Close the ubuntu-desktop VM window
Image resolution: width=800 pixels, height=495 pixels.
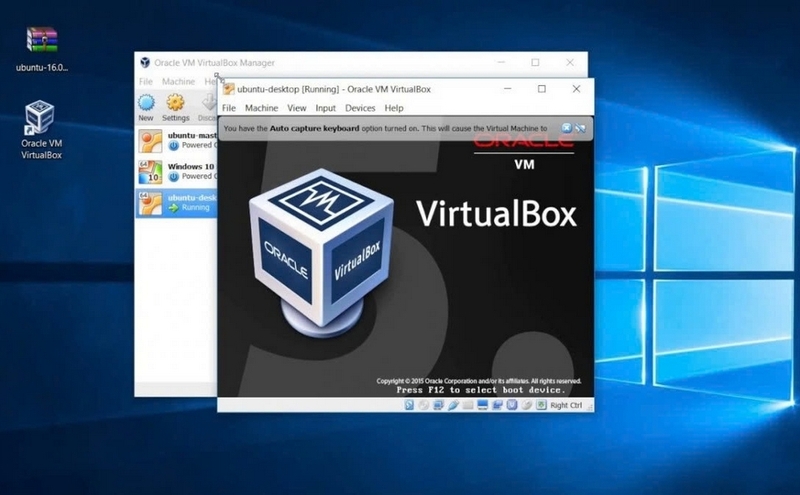point(577,89)
